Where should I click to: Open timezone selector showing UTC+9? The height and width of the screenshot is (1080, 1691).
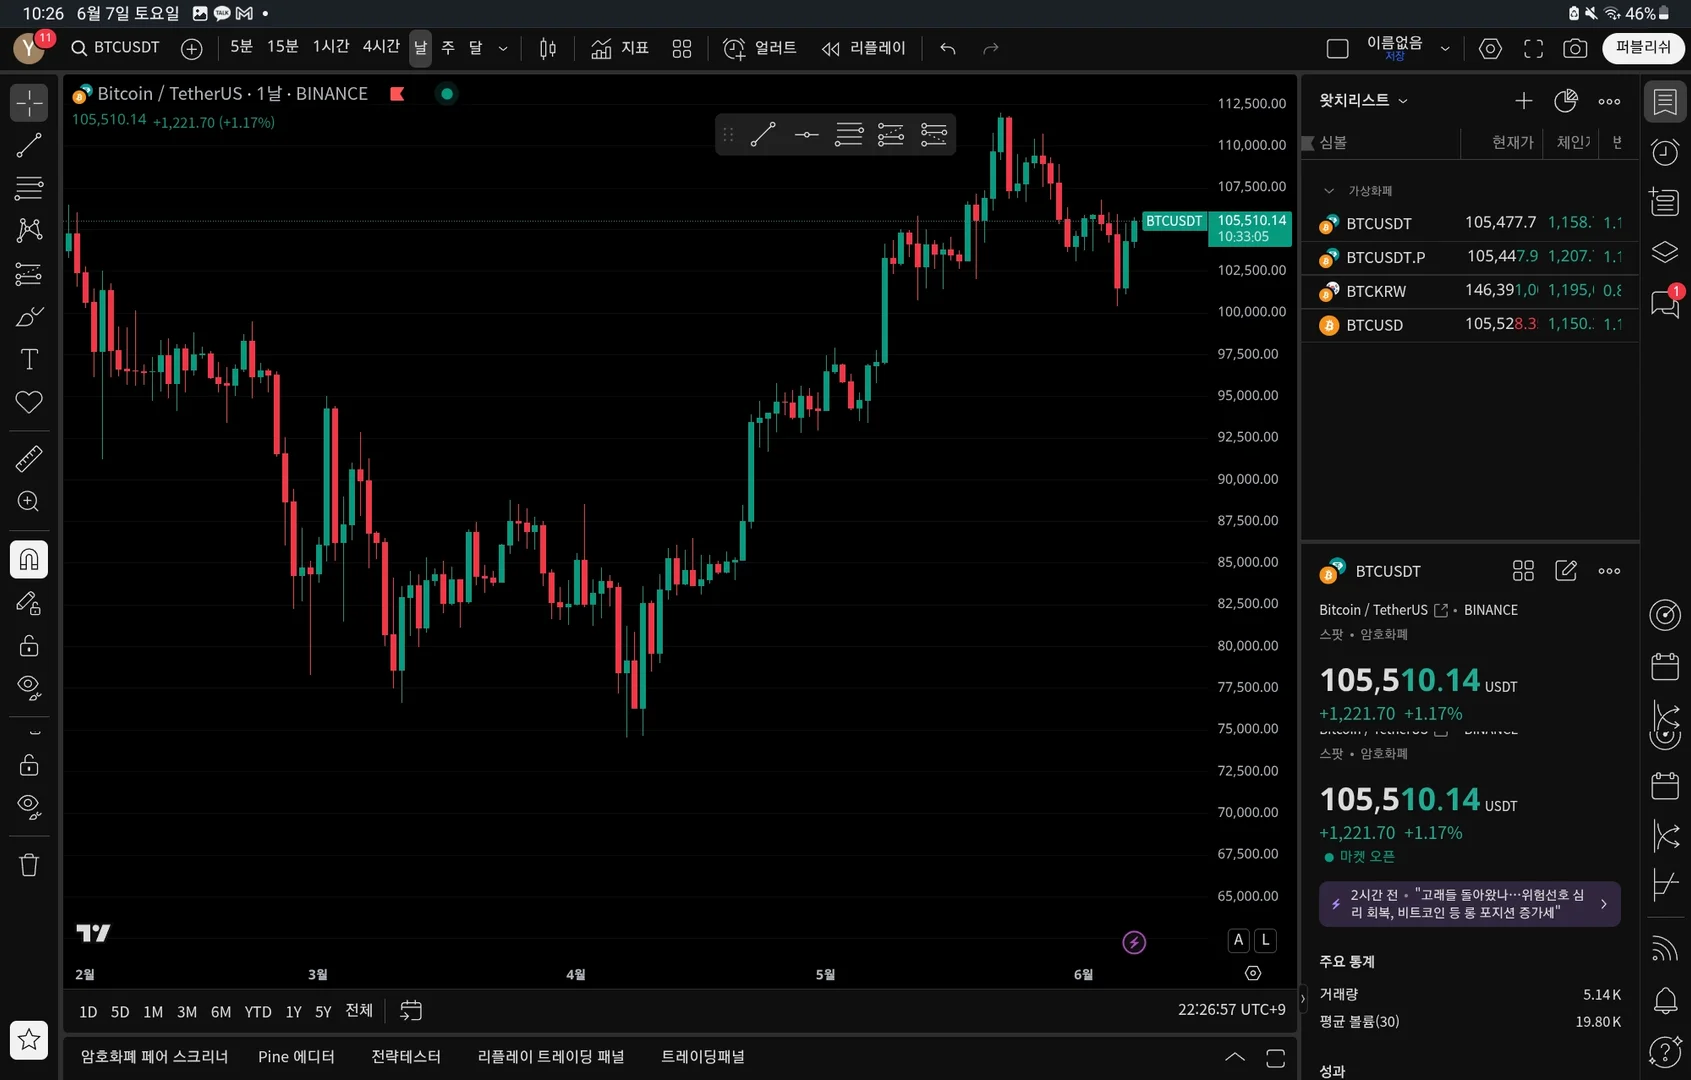point(1231,1010)
